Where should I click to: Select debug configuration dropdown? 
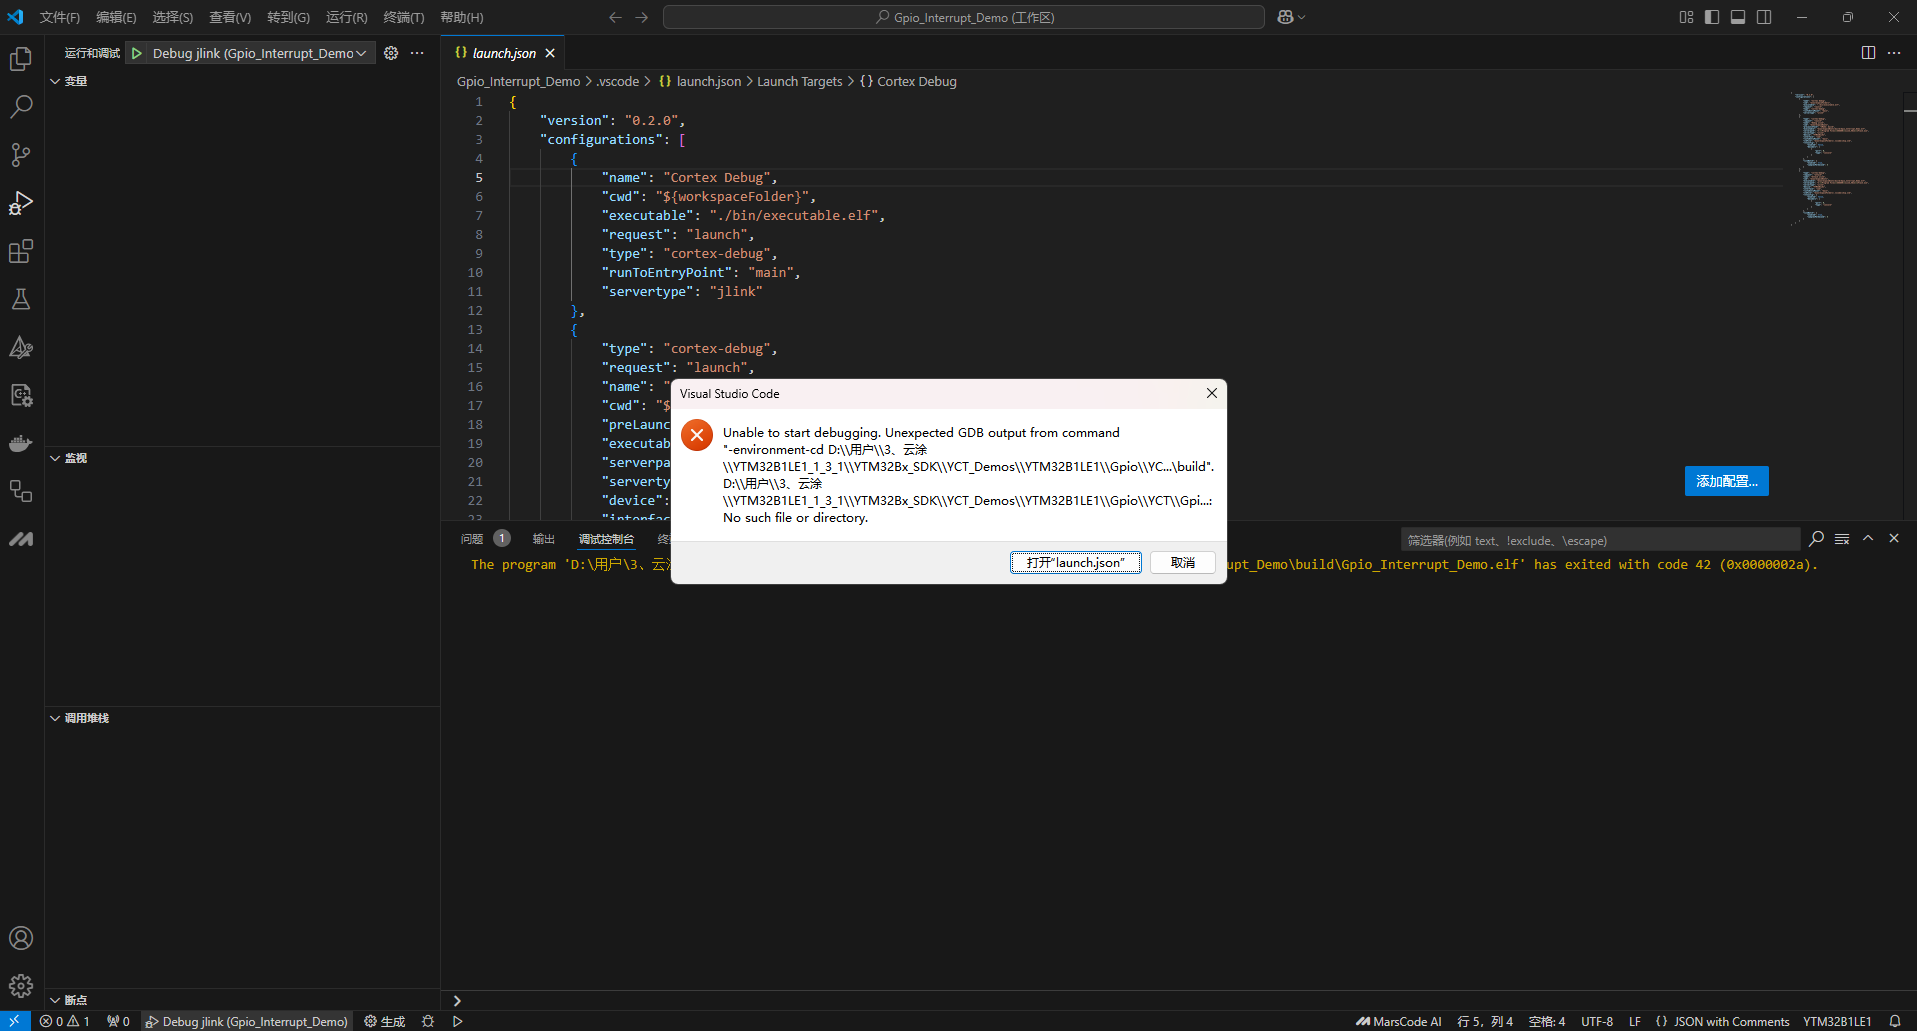(259, 53)
